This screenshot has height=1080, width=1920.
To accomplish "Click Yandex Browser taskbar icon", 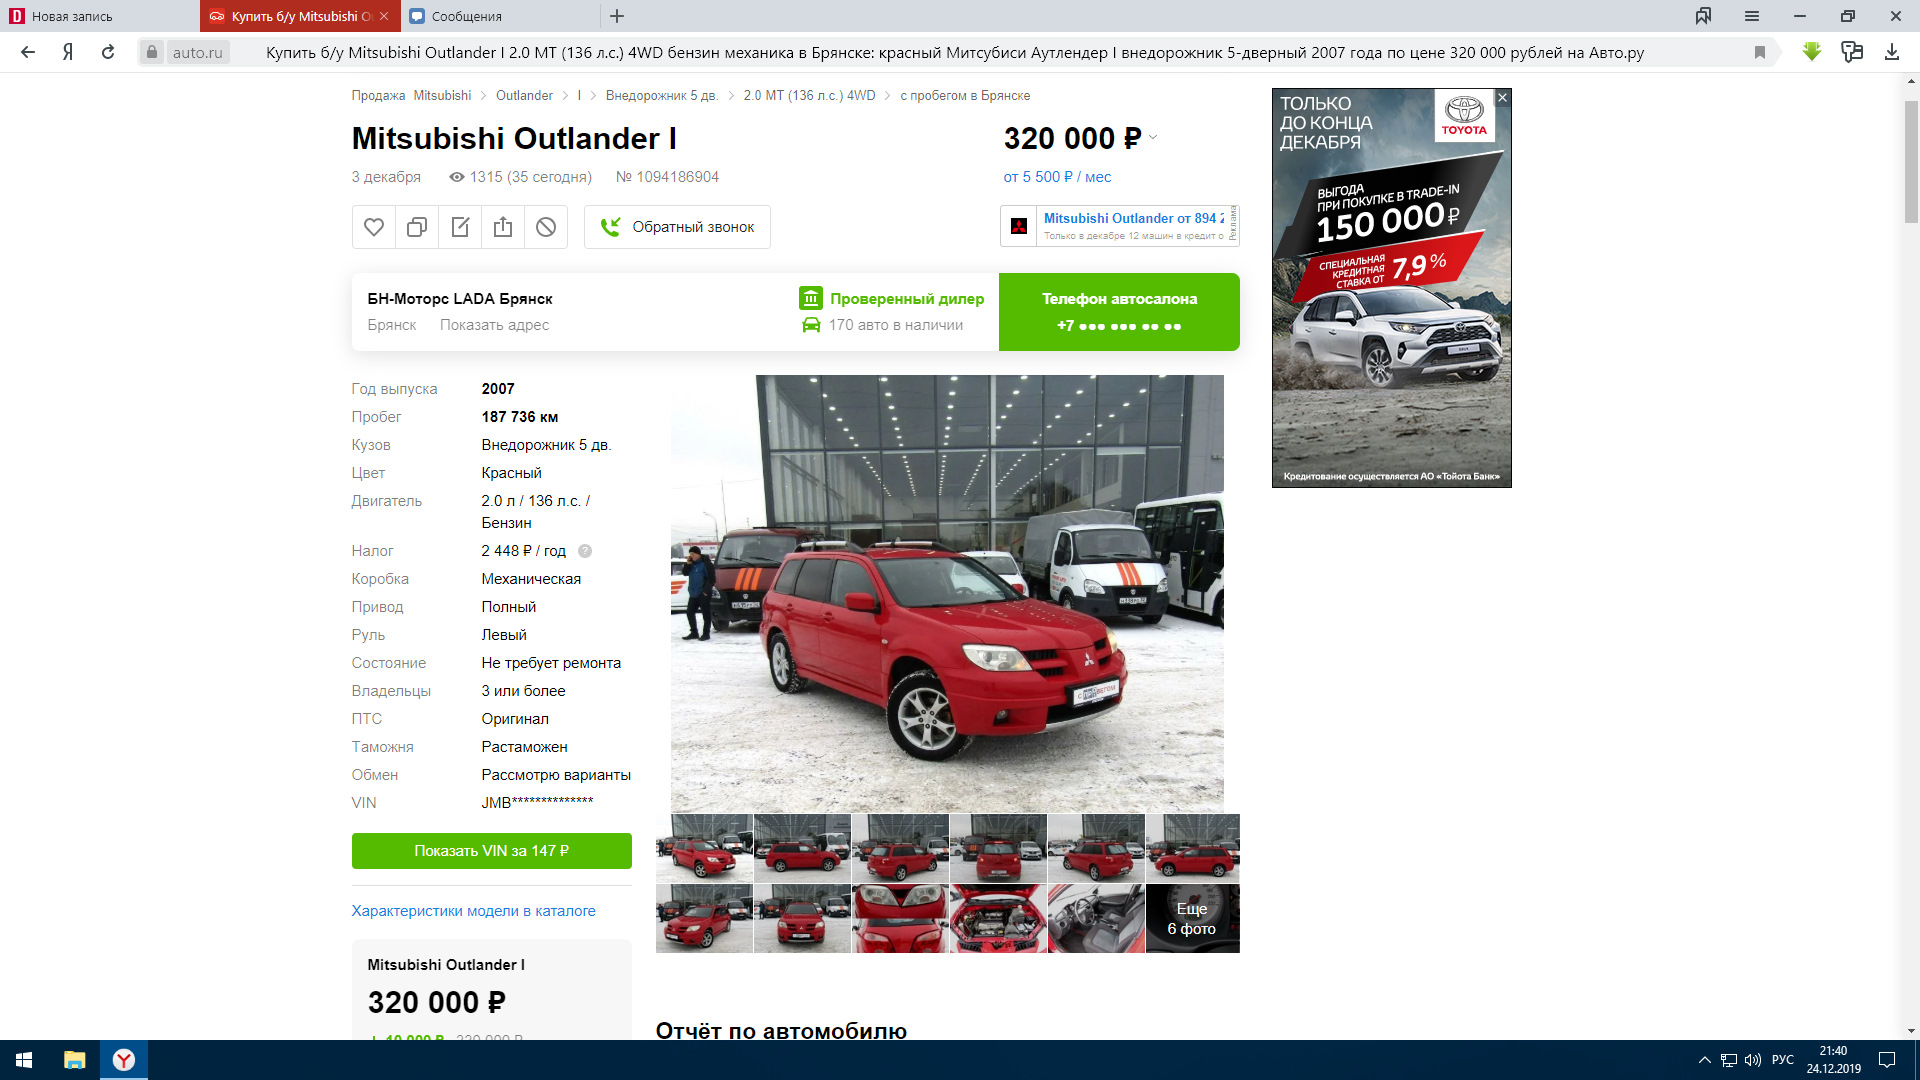I will (124, 1060).
